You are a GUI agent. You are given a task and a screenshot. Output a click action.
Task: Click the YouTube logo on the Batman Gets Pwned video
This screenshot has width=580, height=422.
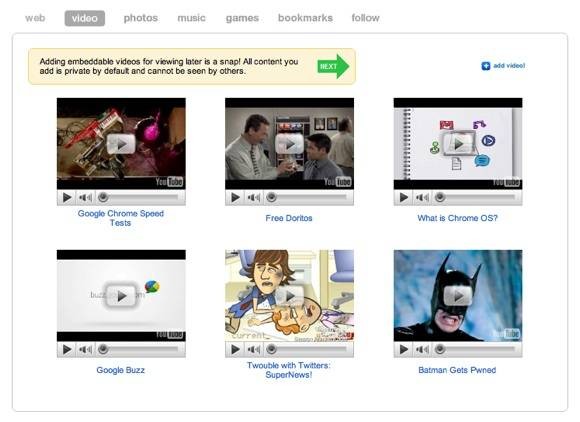pyautogui.click(x=506, y=334)
